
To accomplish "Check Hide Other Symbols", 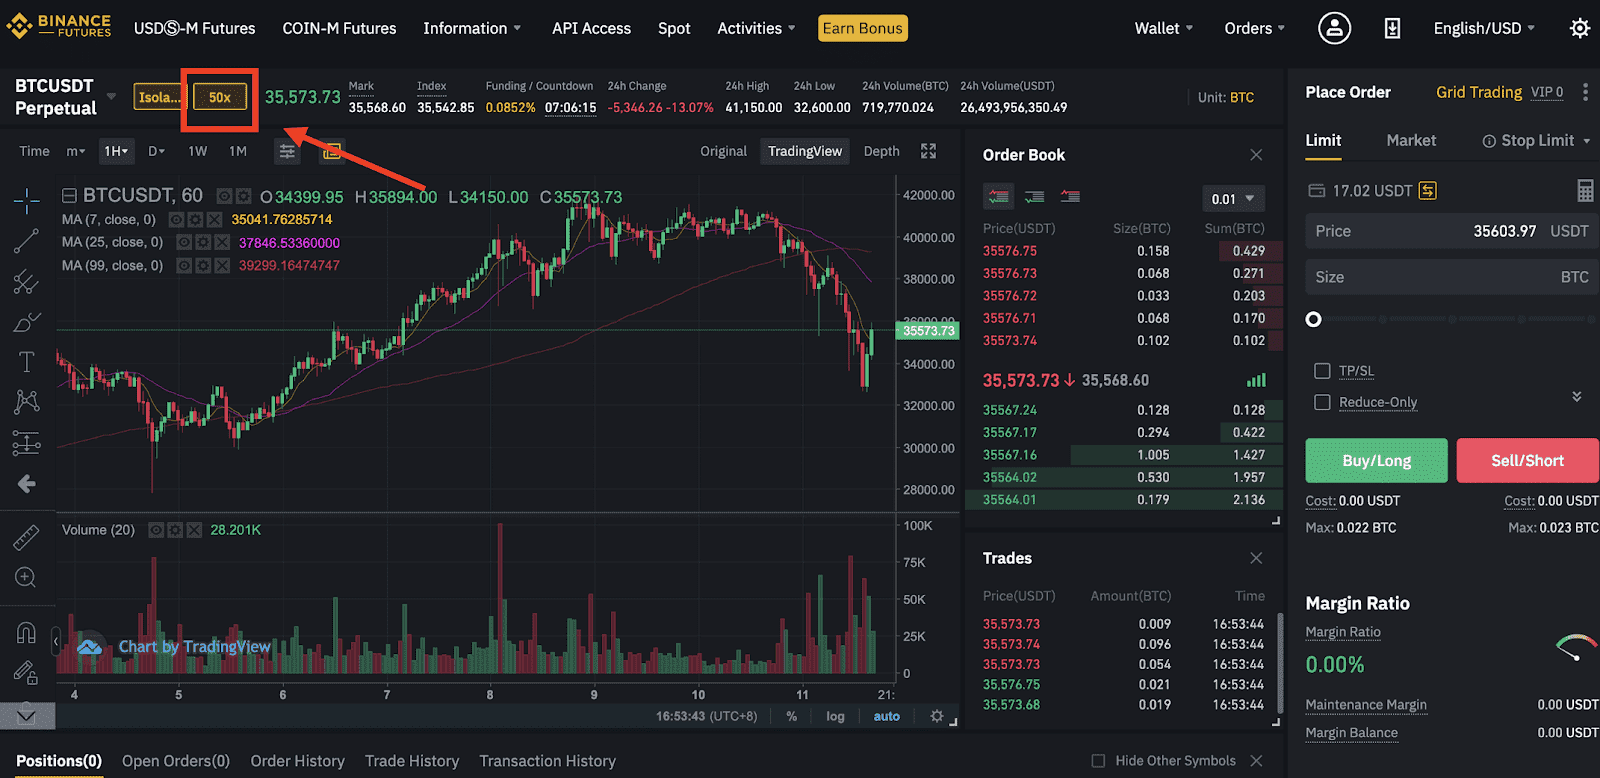I will coord(1098,761).
